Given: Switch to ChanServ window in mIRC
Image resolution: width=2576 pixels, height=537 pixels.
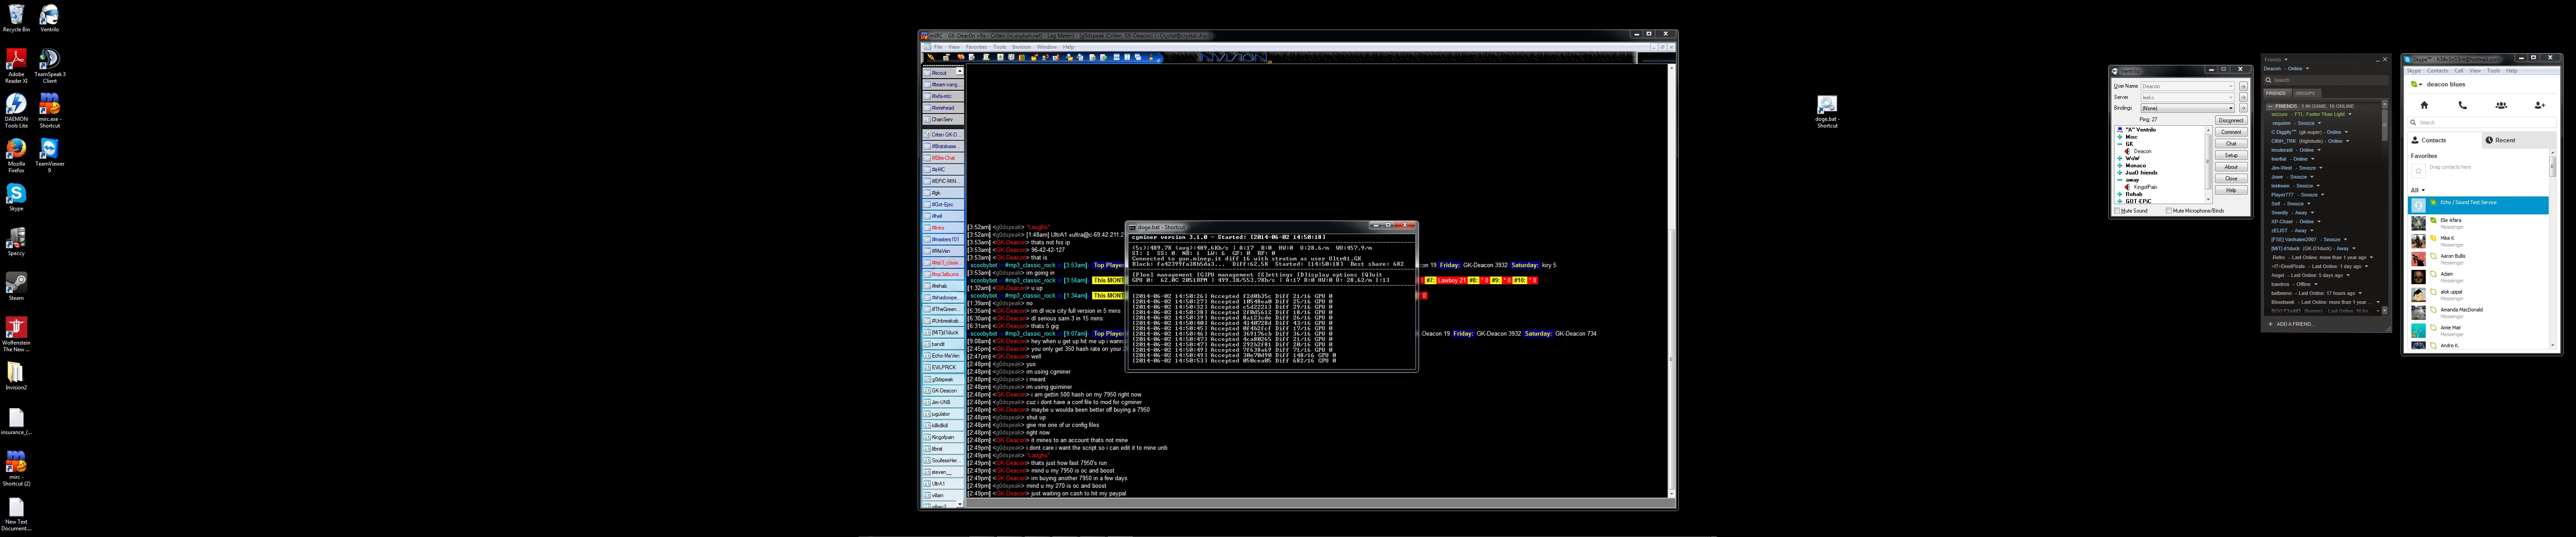Looking at the screenshot, I should pyautogui.click(x=943, y=119).
